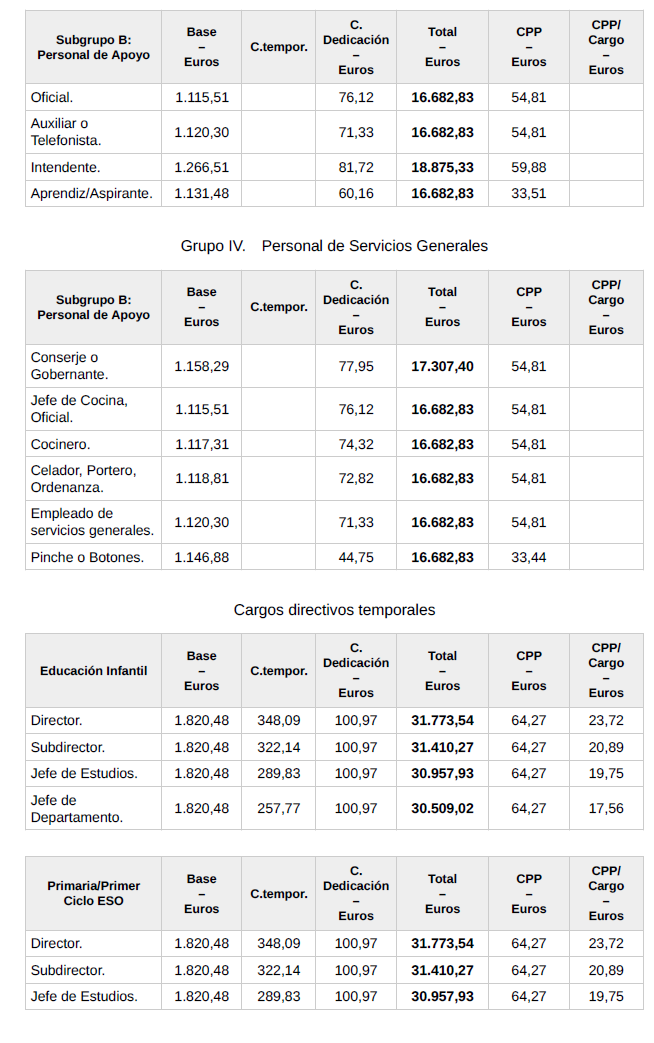Image resolution: width=654 pixels, height=1043 pixels.
Task: Select the 'Auxiliar o Telefonista.' cell
Action: click(66, 132)
